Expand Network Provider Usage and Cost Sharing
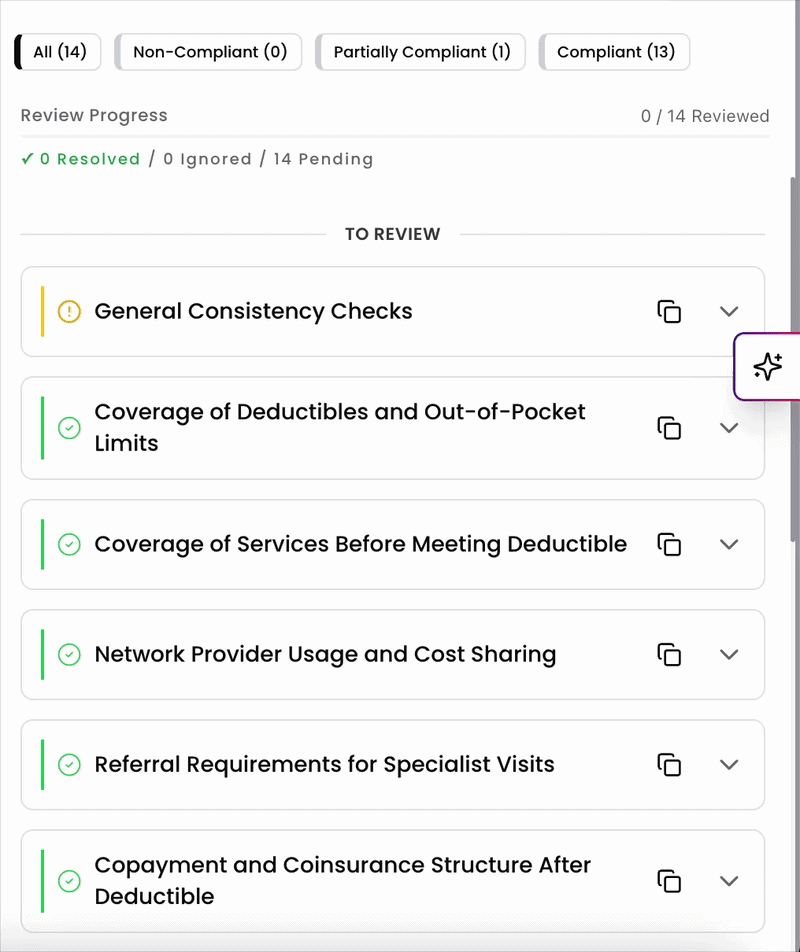 click(x=729, y=654)
